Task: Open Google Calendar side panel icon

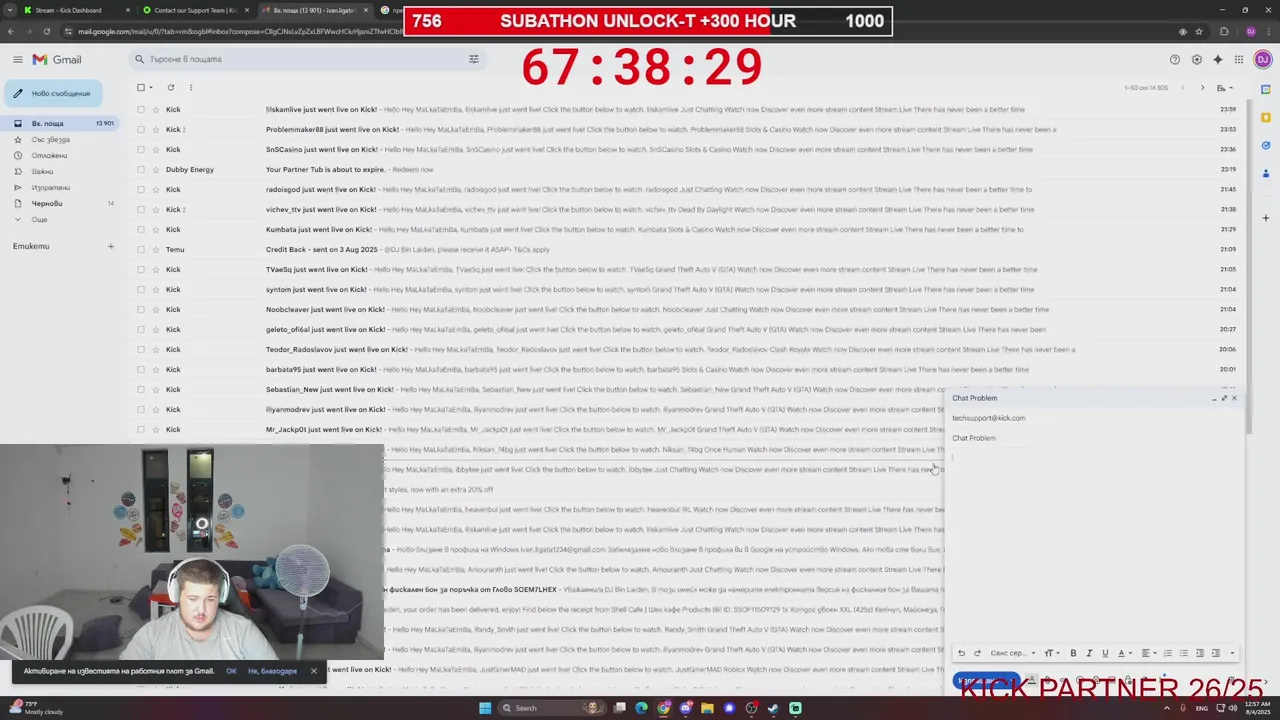Action: click(x=1265, y=89)
